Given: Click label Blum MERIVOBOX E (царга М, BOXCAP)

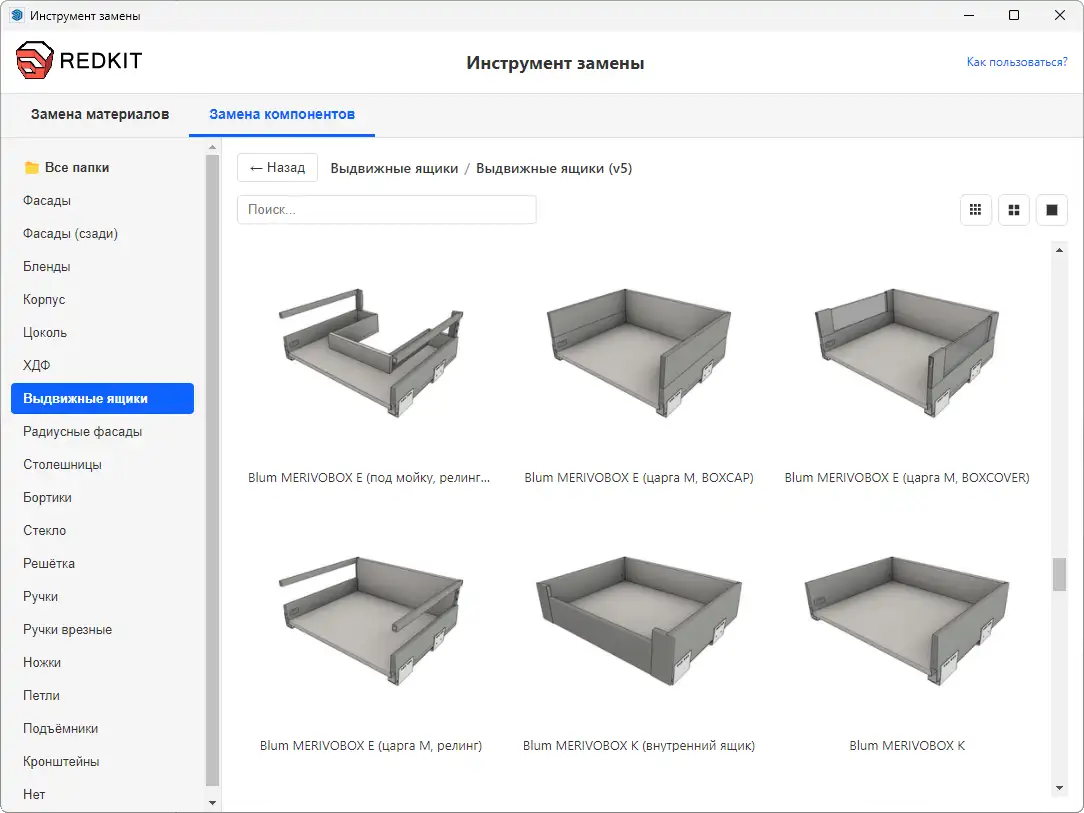Looking at the screenshot, I should tap(639, 478).
